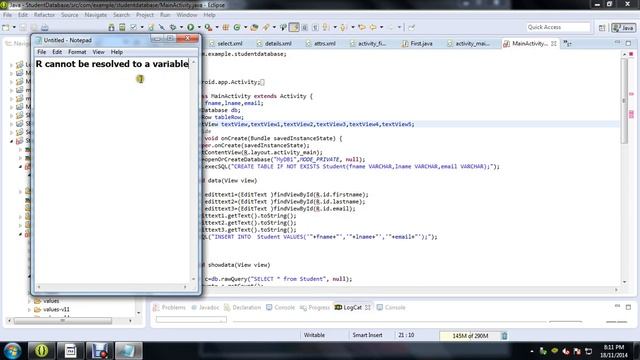The image size is (640, 360).
Task: Click the Open Perspective icon
Action: click(x=602, y=28)
